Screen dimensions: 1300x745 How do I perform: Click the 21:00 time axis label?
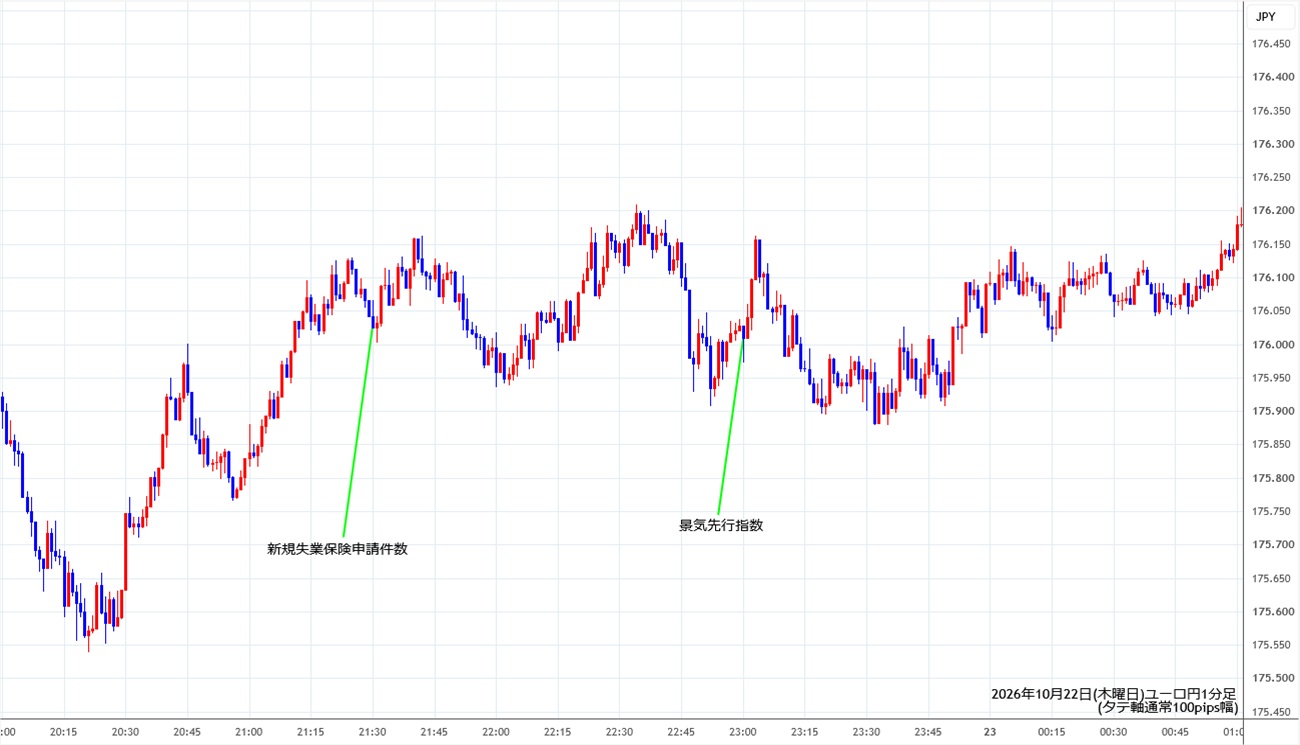coord(248,732)
